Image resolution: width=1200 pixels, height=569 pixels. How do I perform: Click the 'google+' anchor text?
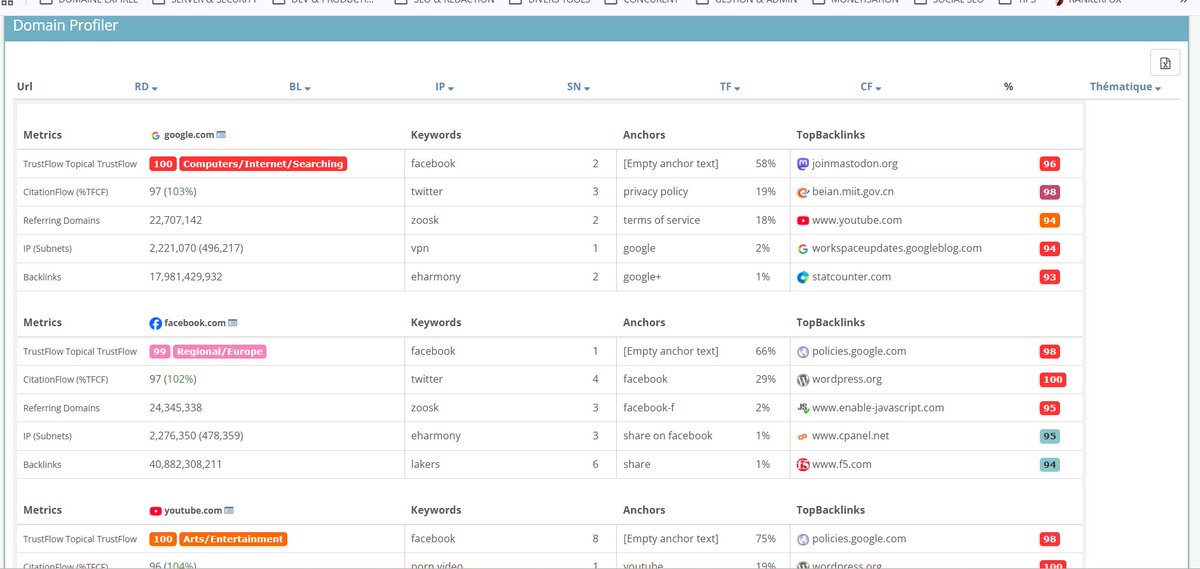(642, 276)
